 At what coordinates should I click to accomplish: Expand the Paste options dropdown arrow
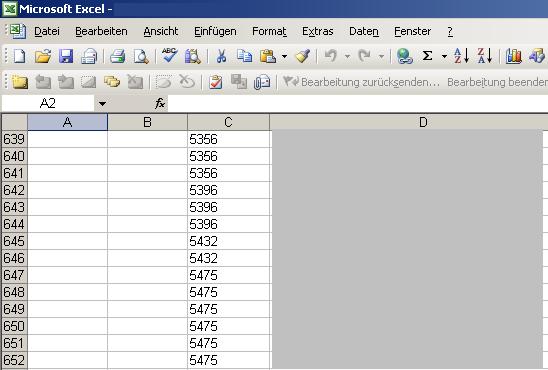point(284,56)
